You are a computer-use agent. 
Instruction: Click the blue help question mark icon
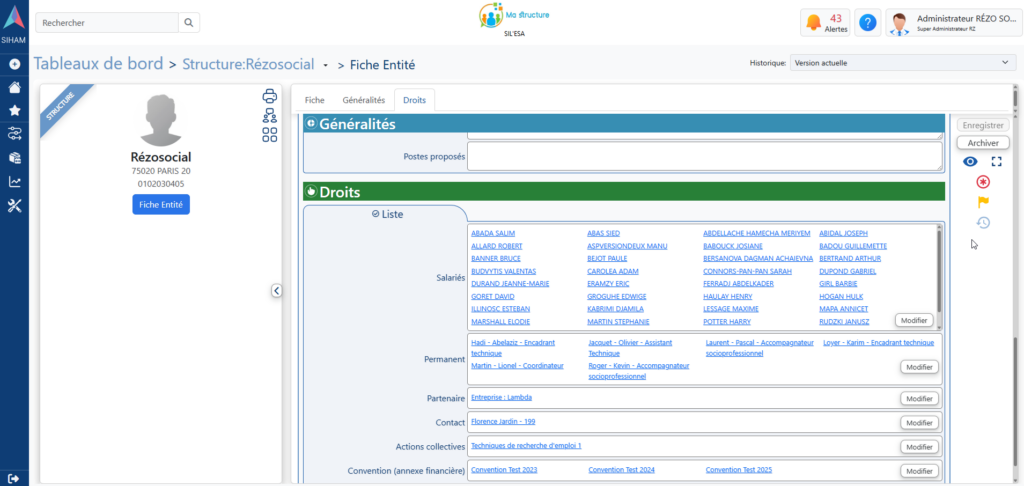click(x=867, y=22)
